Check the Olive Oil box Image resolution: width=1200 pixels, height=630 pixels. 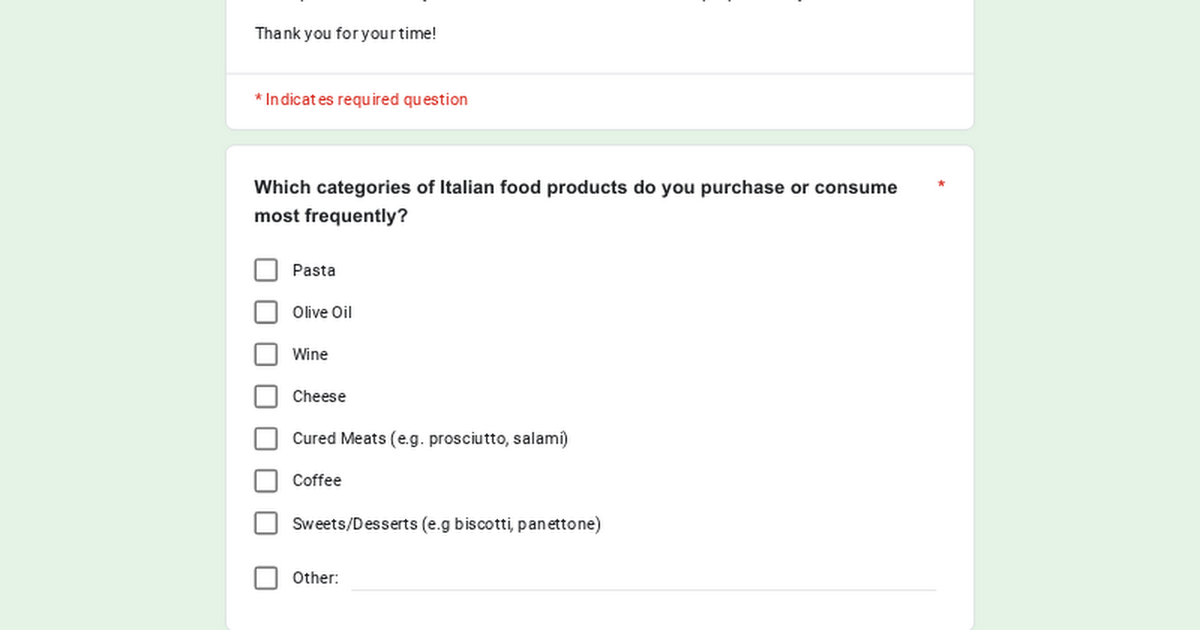tap(266, 312)
